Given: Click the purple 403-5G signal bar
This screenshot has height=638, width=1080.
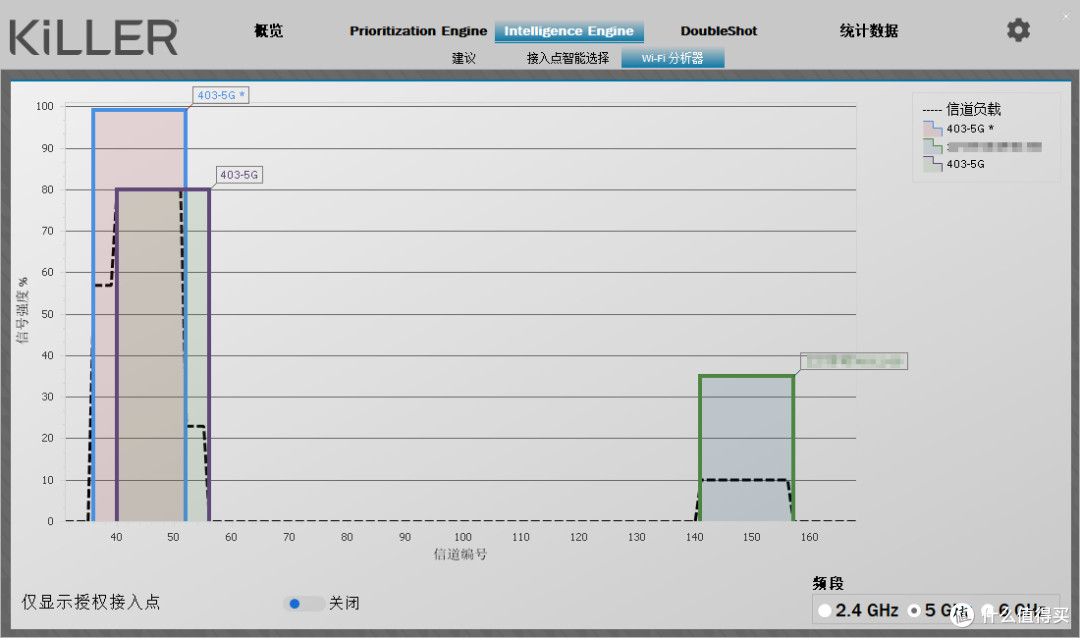Looking at the screenshot, I should click(163, 355).
